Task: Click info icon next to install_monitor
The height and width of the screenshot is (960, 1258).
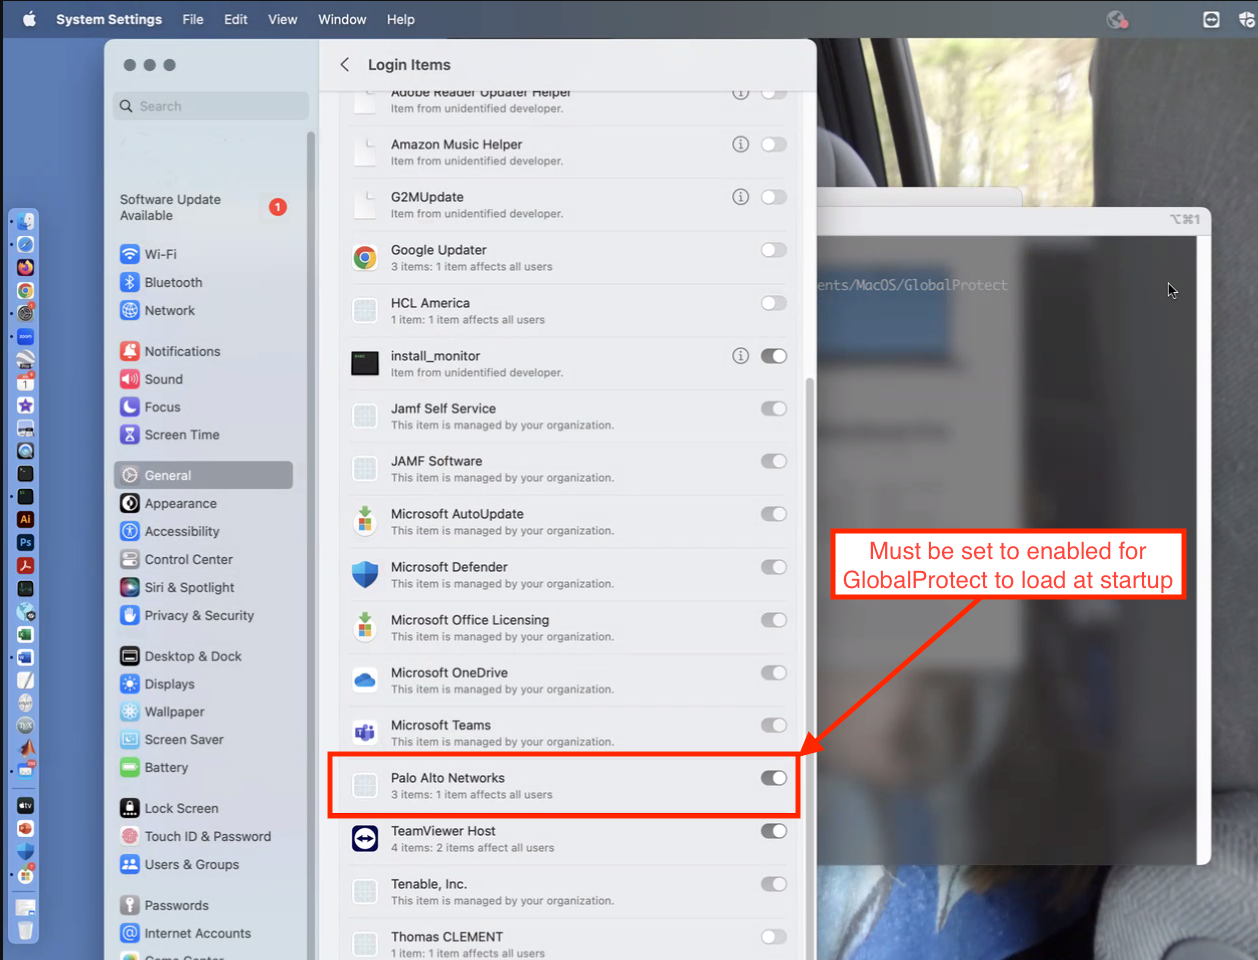Action: (740, 356)
